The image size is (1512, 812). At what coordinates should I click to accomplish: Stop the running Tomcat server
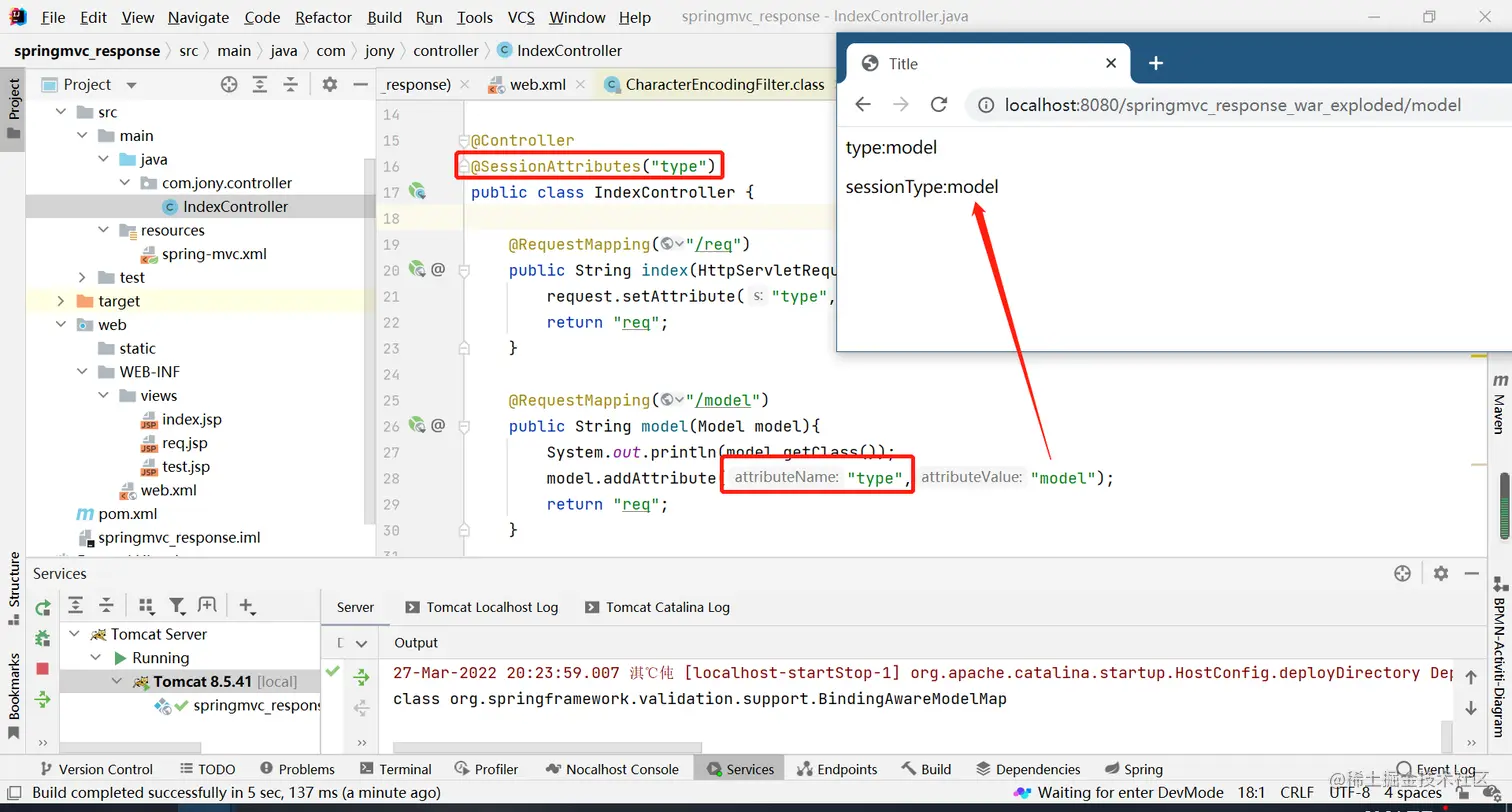click(x=43, y=668)
